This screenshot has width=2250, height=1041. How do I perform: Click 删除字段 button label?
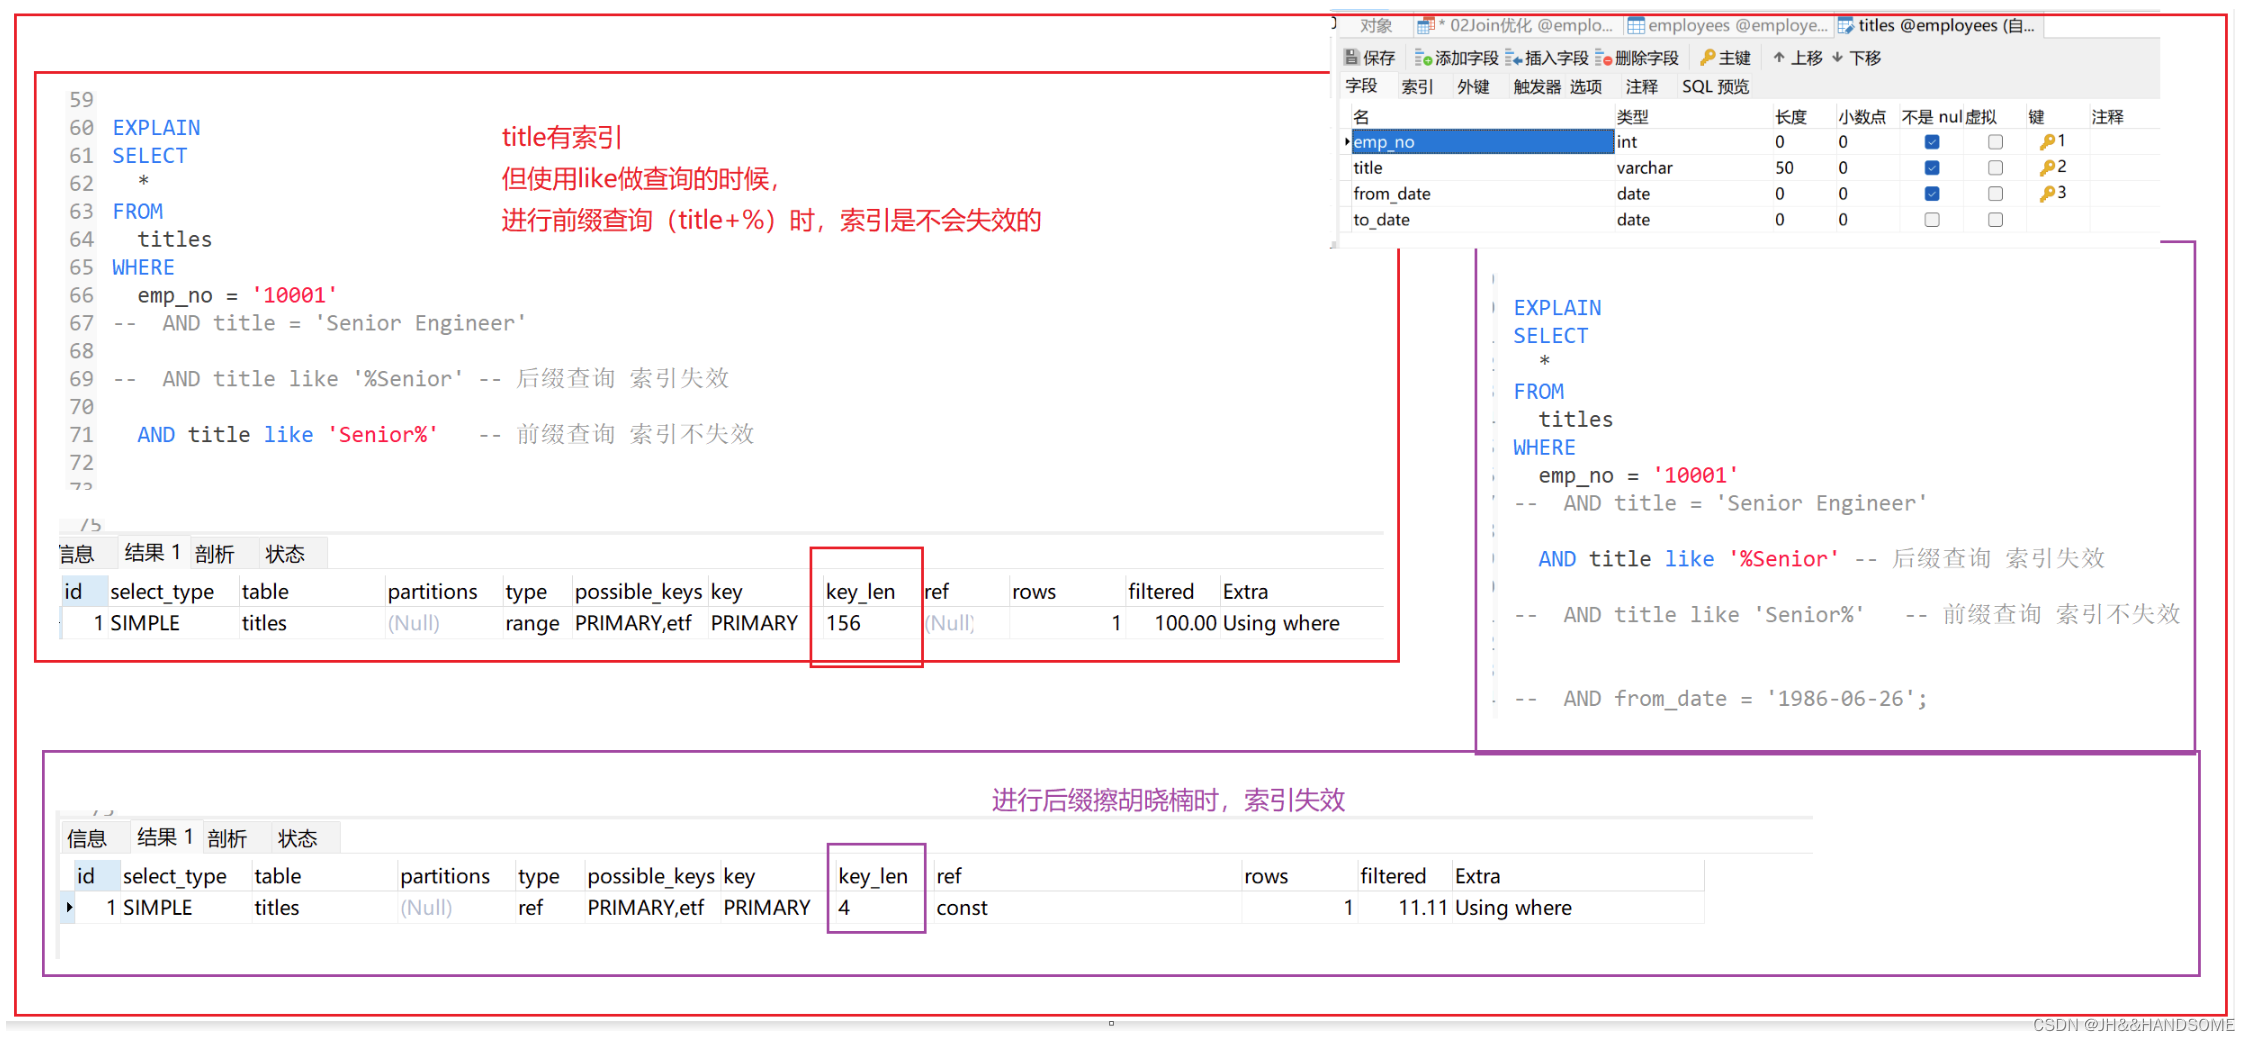(1646, 58)
